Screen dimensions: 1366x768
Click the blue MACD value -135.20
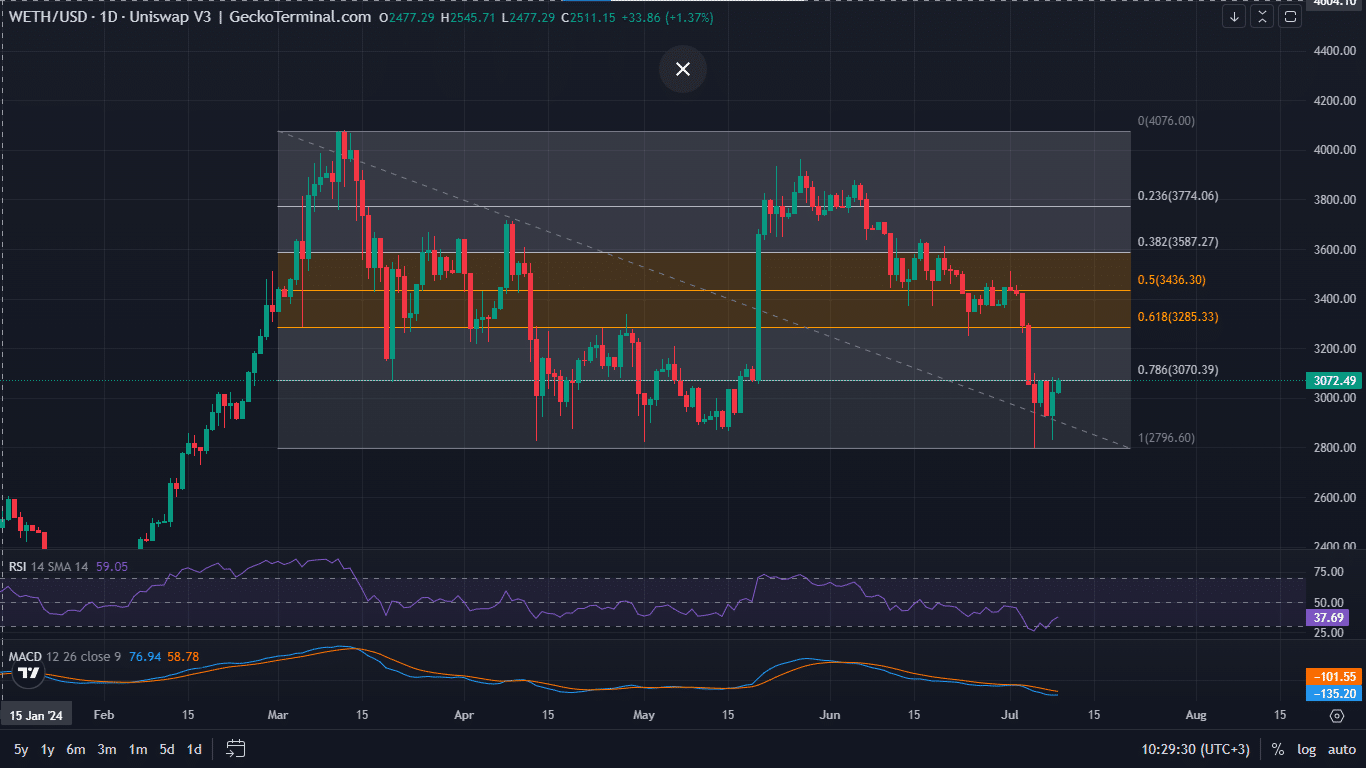[1334, 693]
